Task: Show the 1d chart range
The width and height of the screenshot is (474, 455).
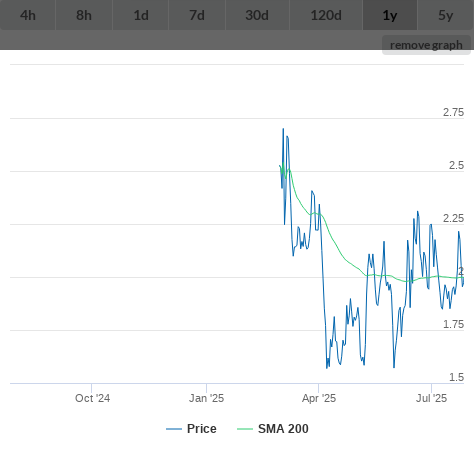Action: pos(141,15)
